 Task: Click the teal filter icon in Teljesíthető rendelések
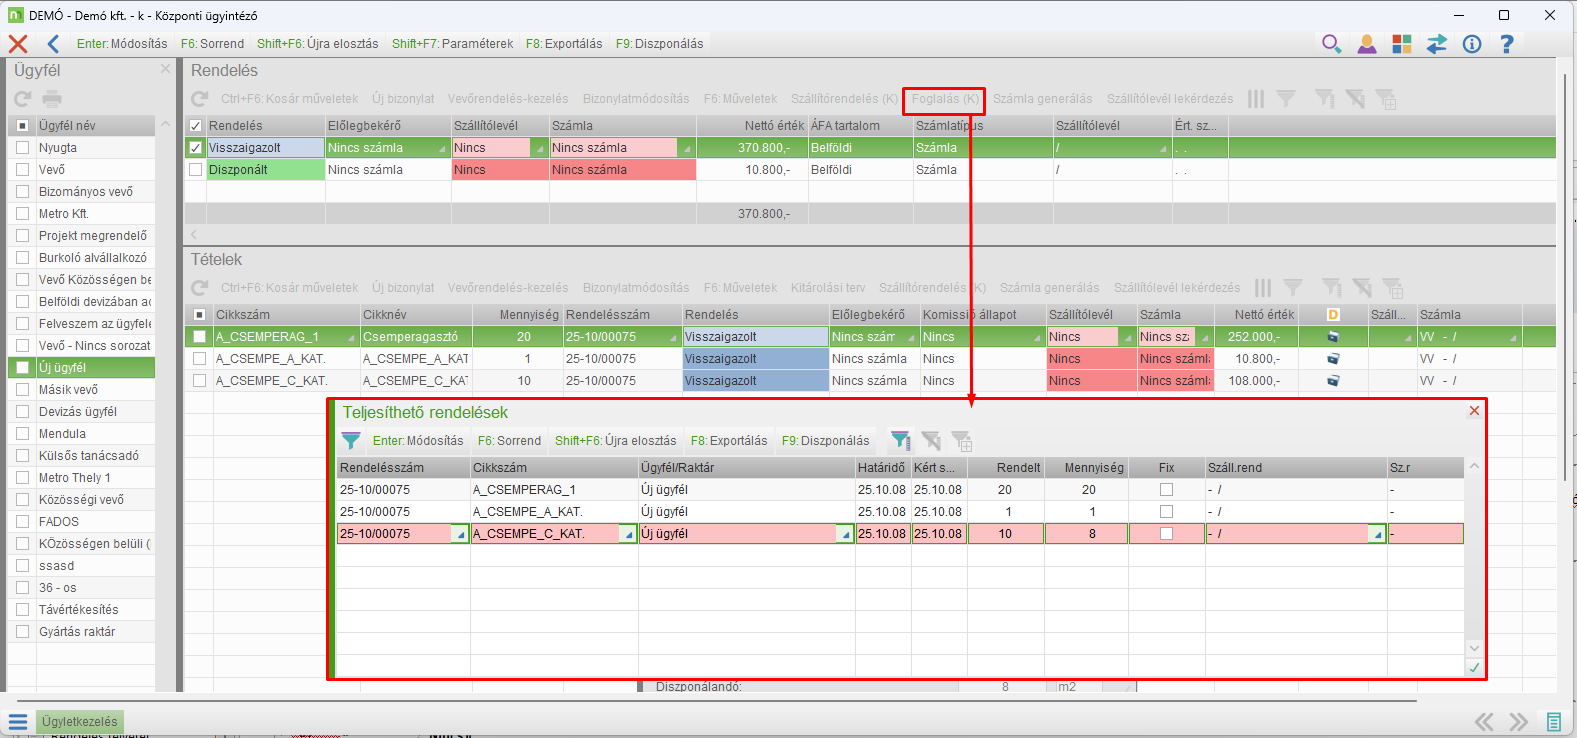tap(351, 441)
